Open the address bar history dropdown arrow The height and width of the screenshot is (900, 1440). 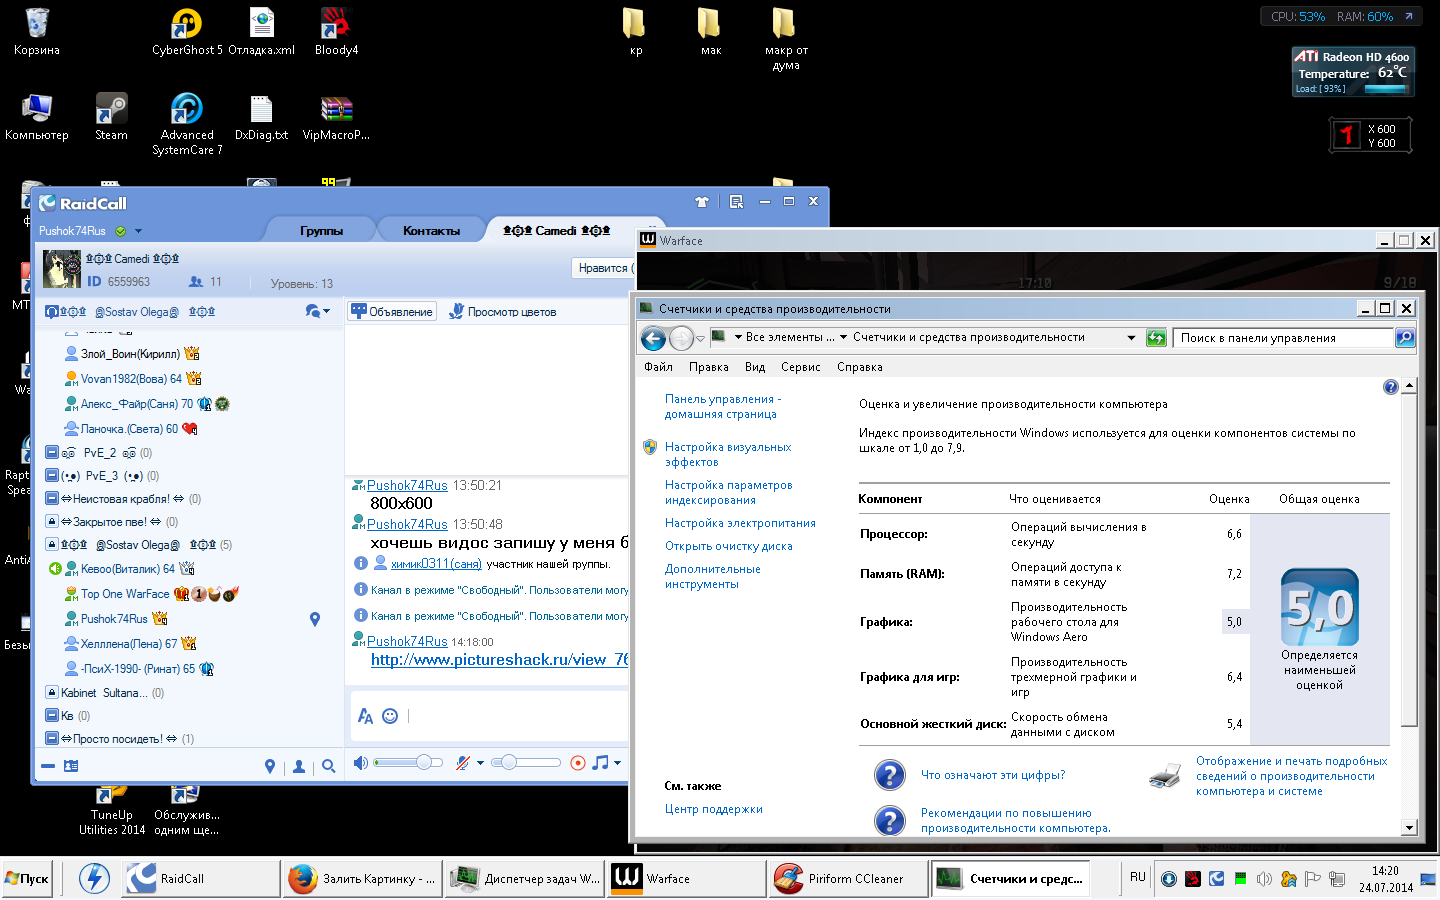[x=1131, y=338]
